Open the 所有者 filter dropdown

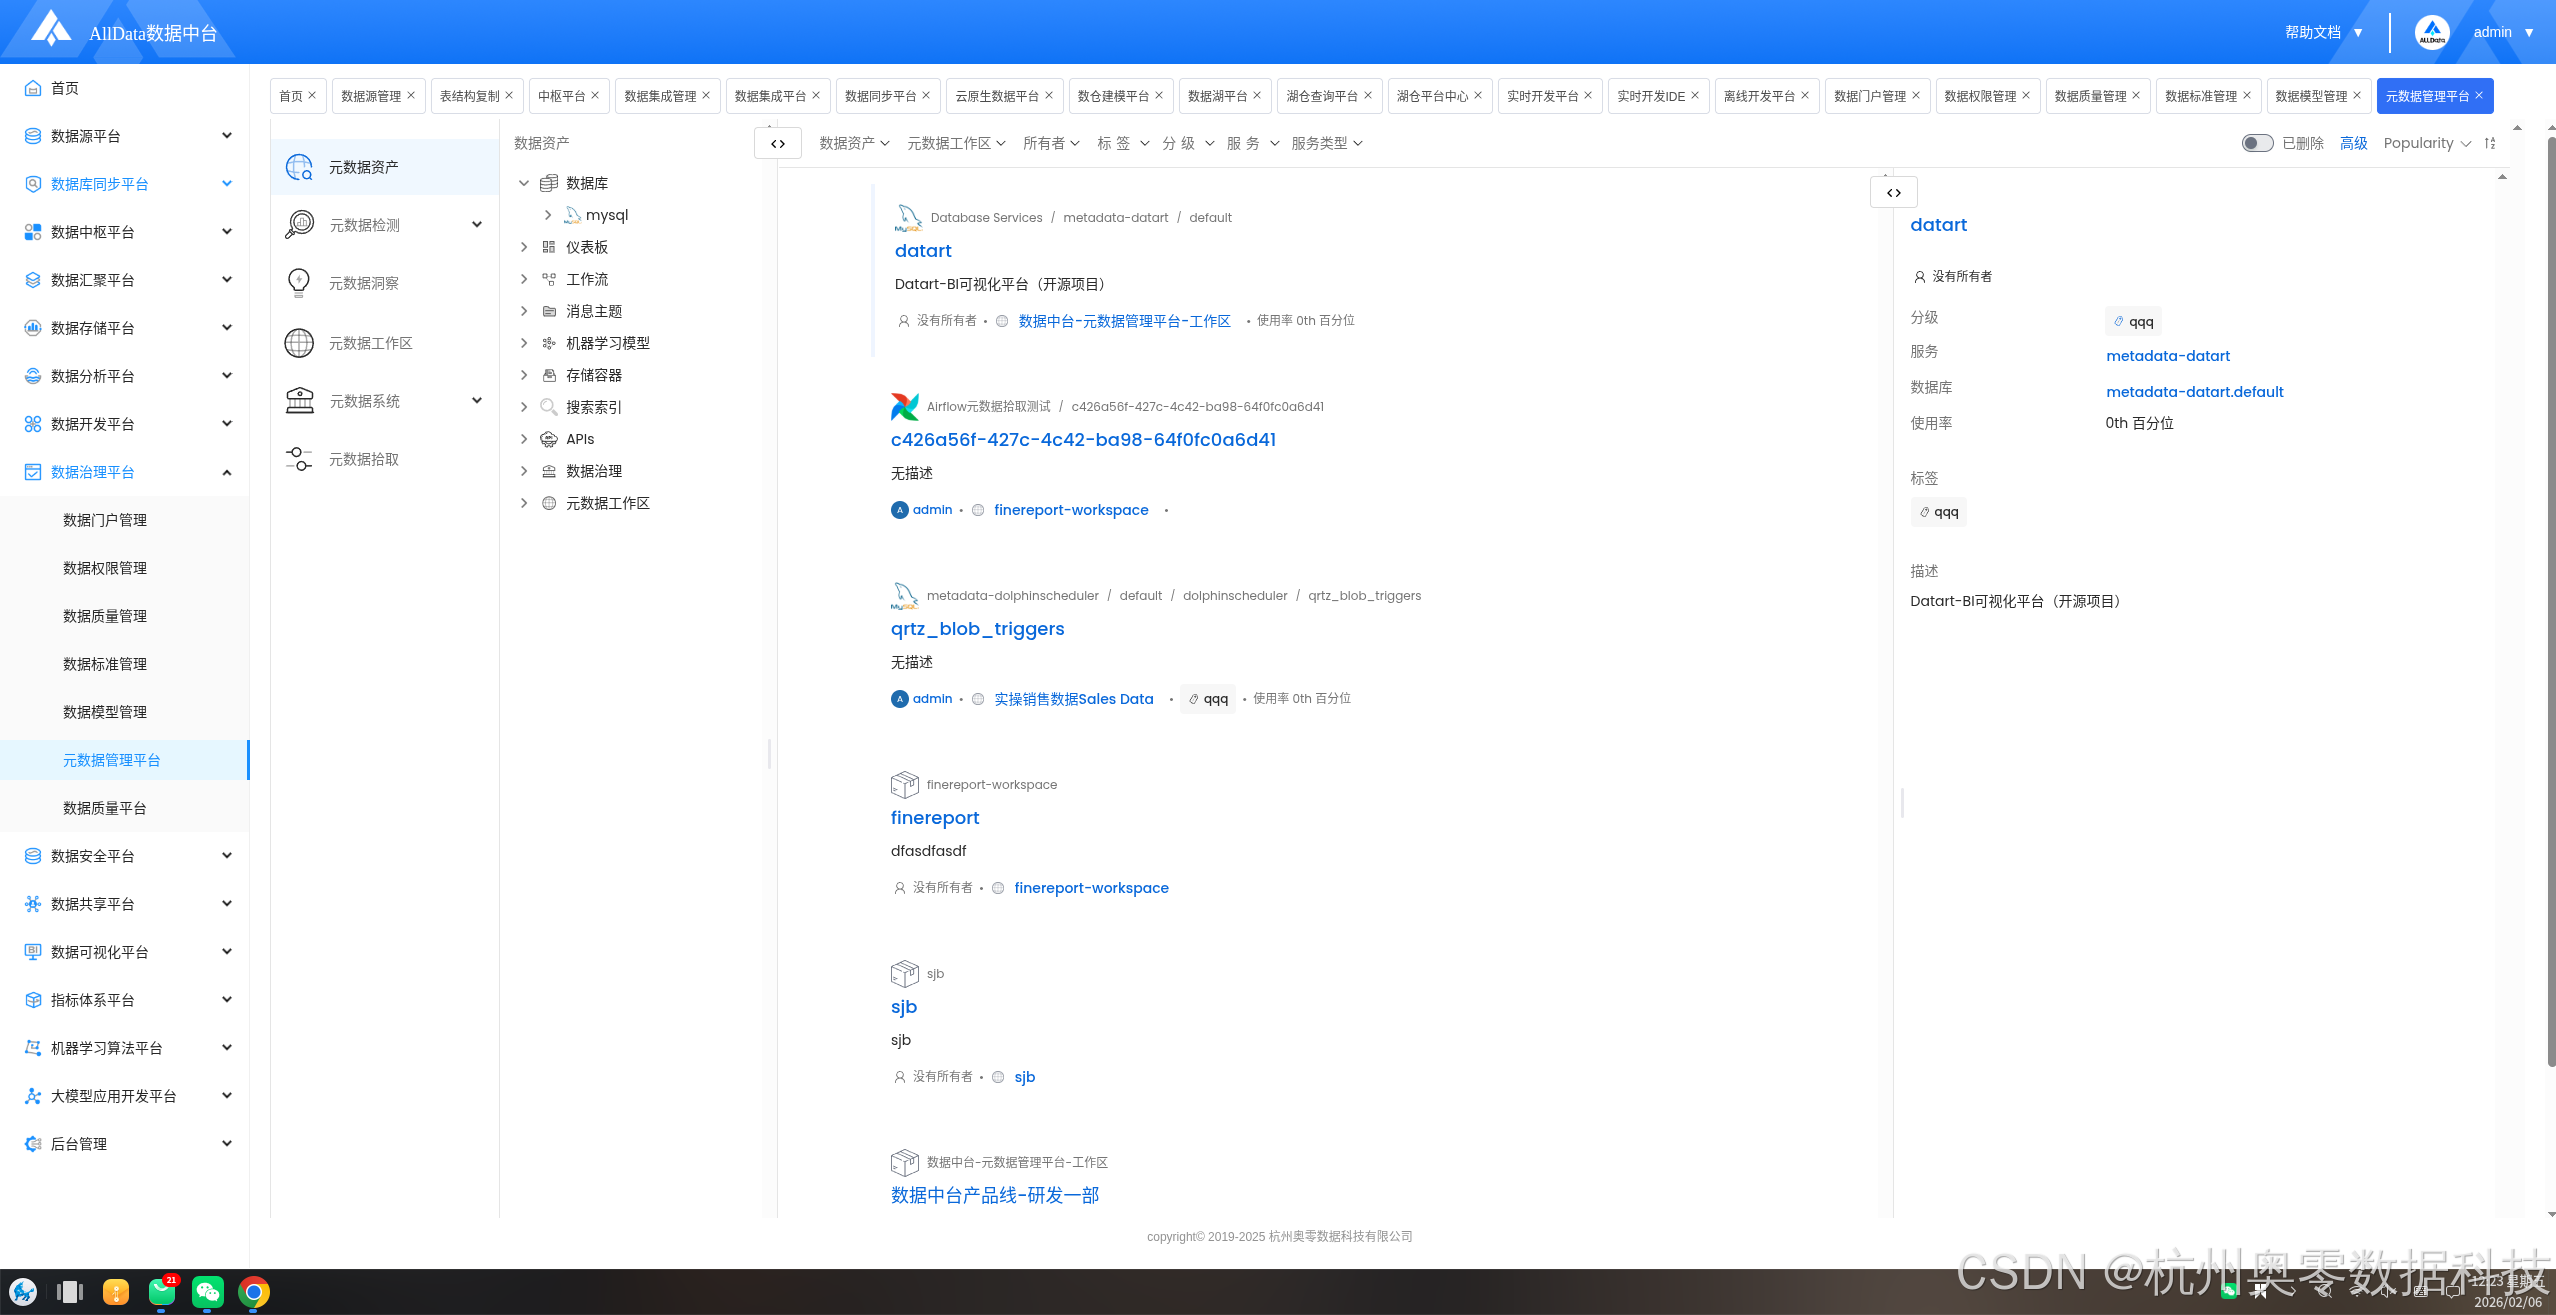coord(1051,143)
